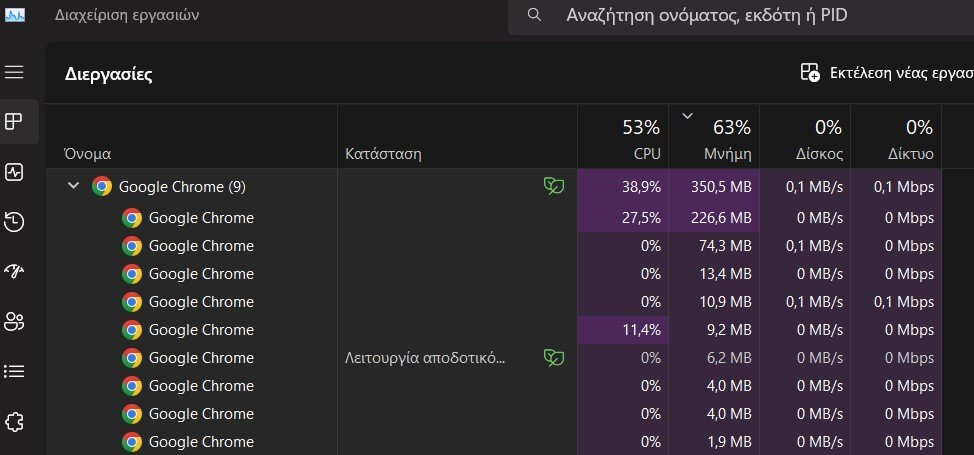Open the Services puzzle-piece sidebar icon
Screen dimensions: 974x455
[14, 423]
